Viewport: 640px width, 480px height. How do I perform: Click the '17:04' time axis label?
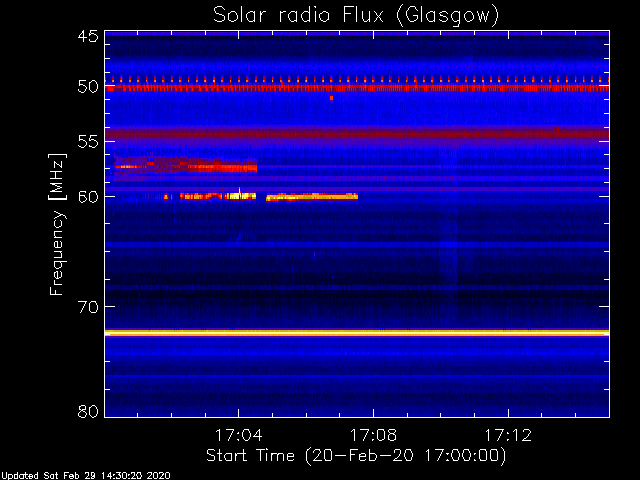tap(238, 435)
